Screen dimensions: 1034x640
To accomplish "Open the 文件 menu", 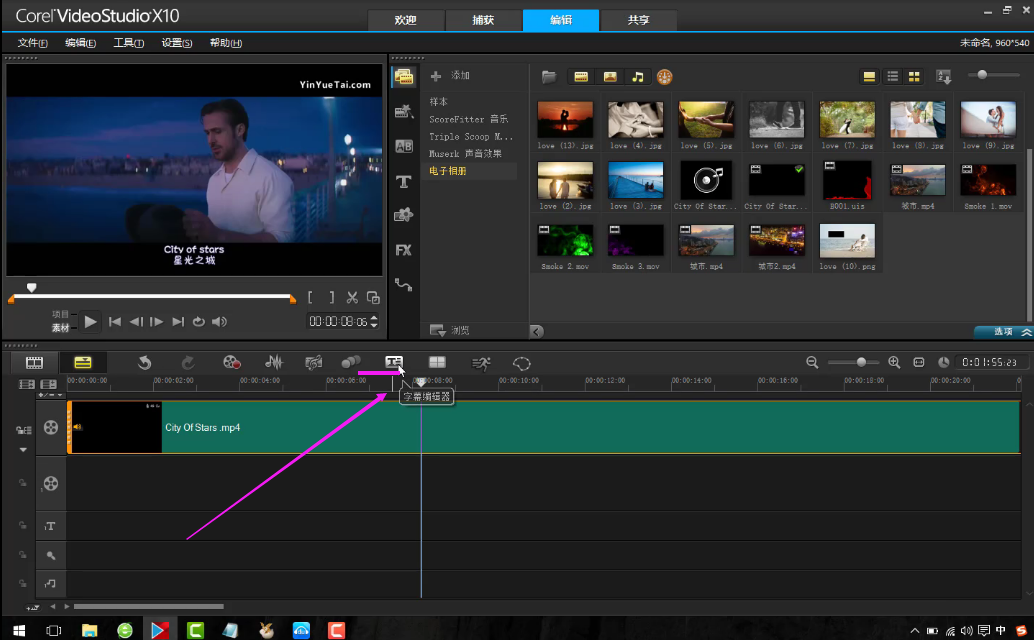I will click(33, 43).
